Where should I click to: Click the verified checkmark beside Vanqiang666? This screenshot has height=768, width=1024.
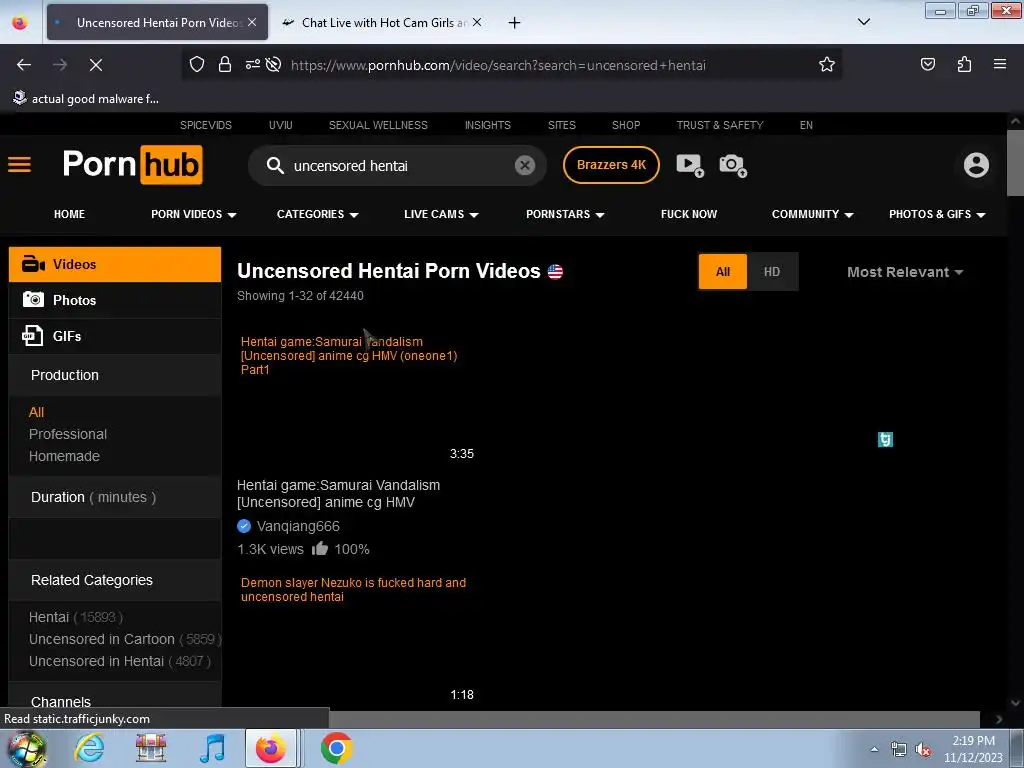(x=244, y=526)
